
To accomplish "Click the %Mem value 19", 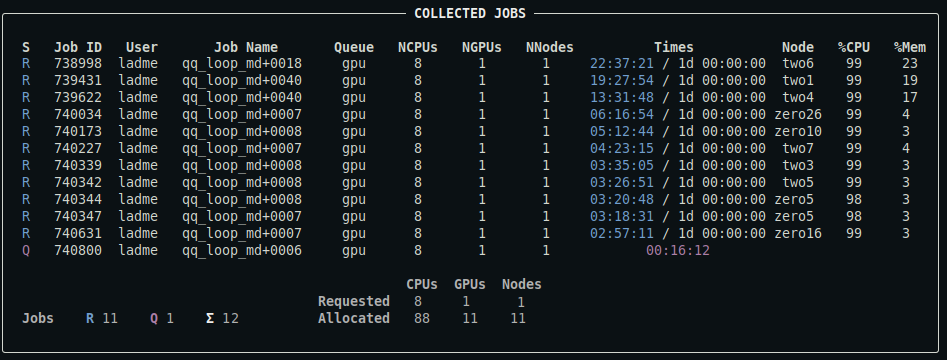I will (910, 80).
